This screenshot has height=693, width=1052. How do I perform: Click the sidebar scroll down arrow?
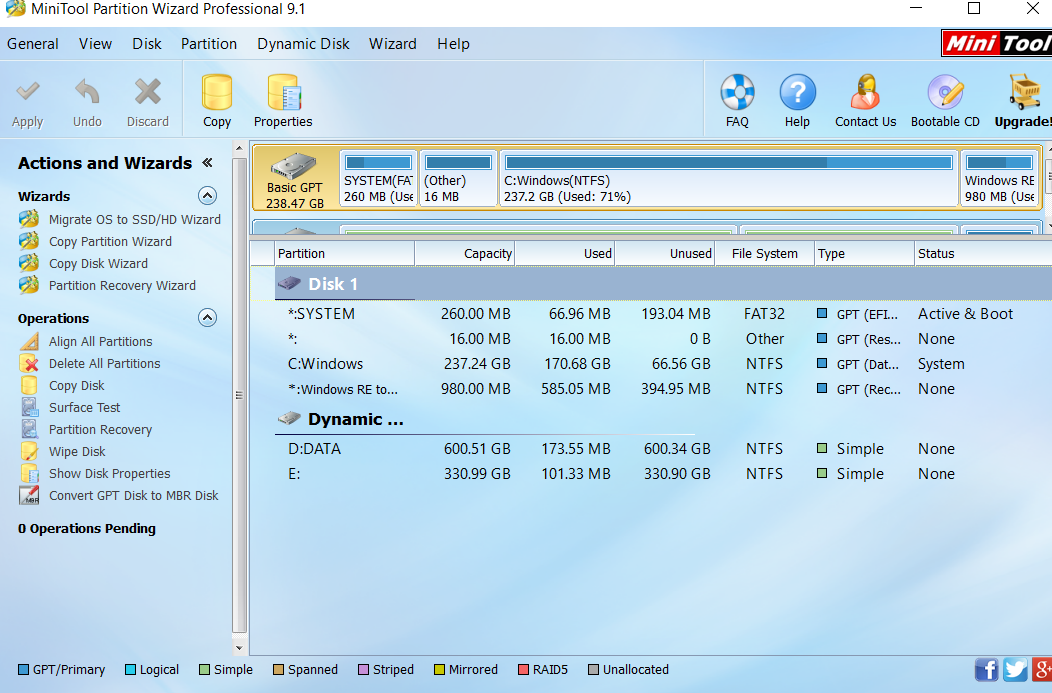pyautogui.click(x=240, y=648)
